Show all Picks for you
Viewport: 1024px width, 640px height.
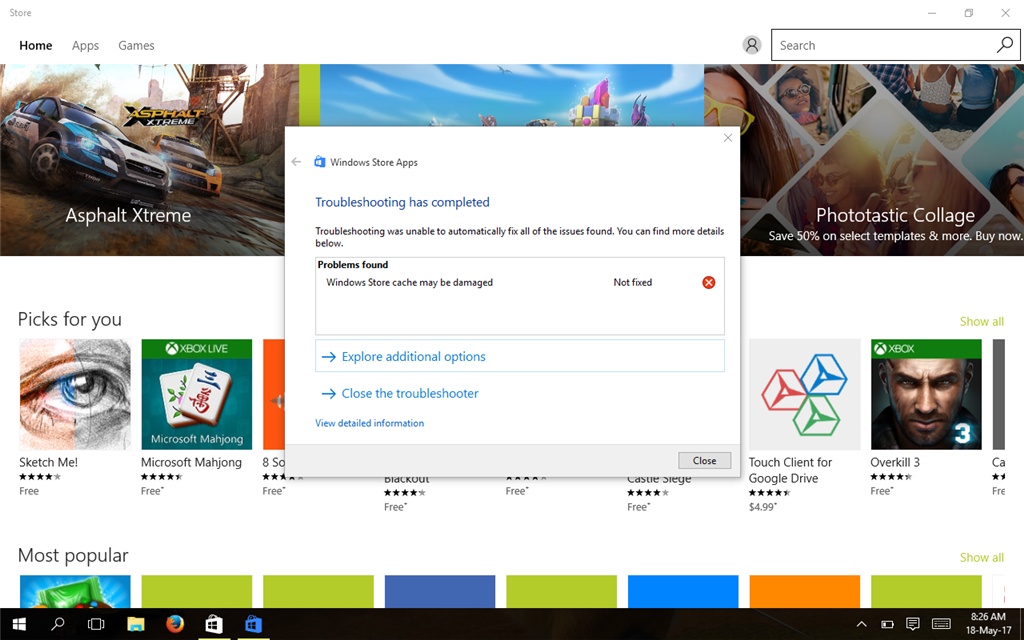(982, 321)
